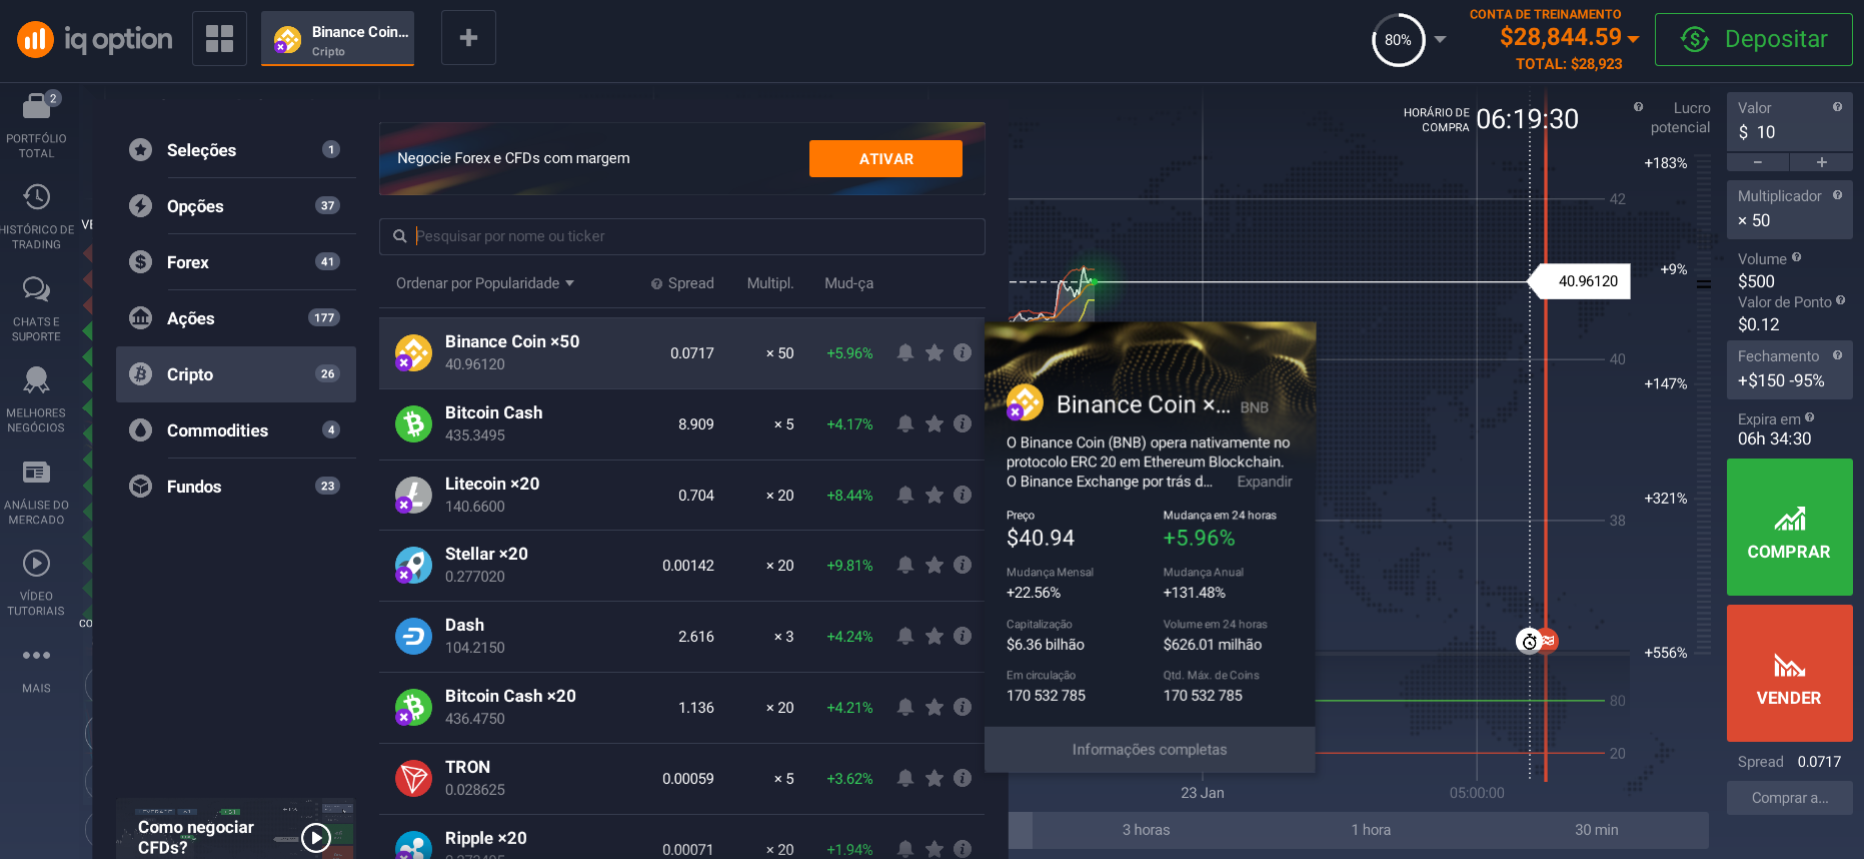Screen dimensions: 1864x859
Task: Select the Ações category
Action: 236,318
